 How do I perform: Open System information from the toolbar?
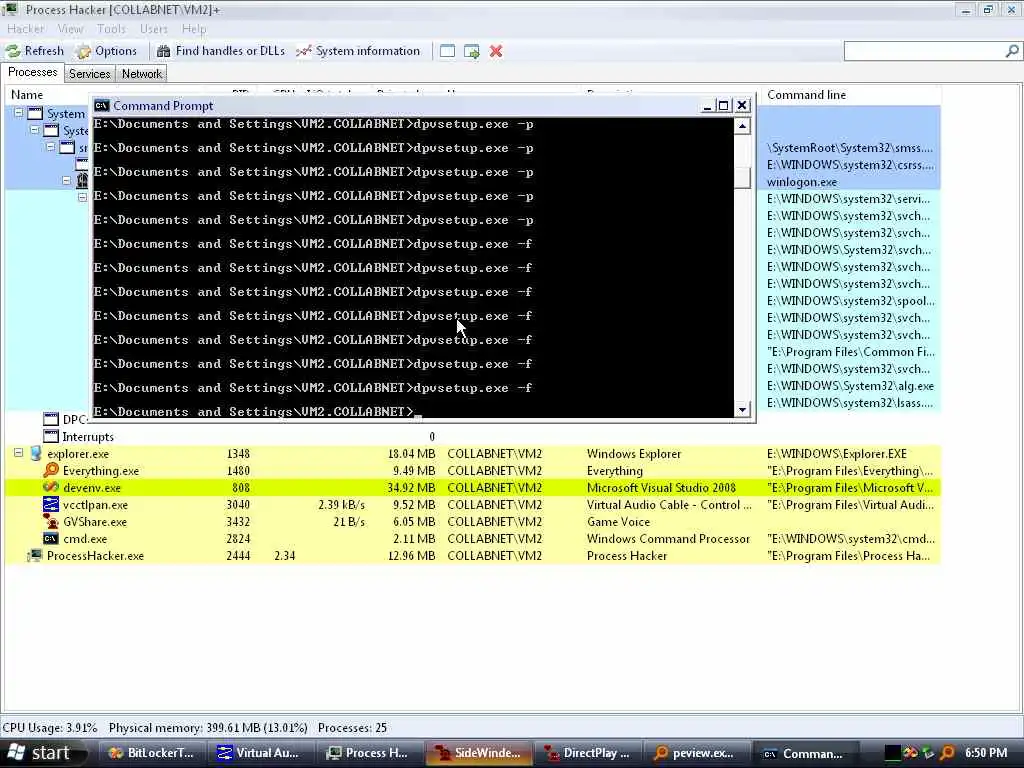(358, 51)
